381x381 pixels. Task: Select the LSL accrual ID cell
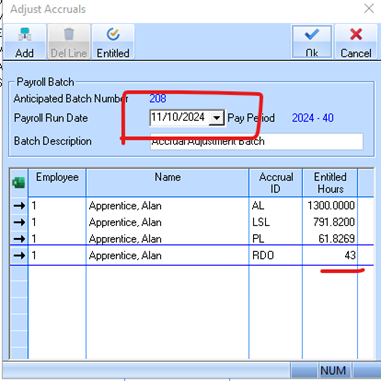[x=276, y=222]
